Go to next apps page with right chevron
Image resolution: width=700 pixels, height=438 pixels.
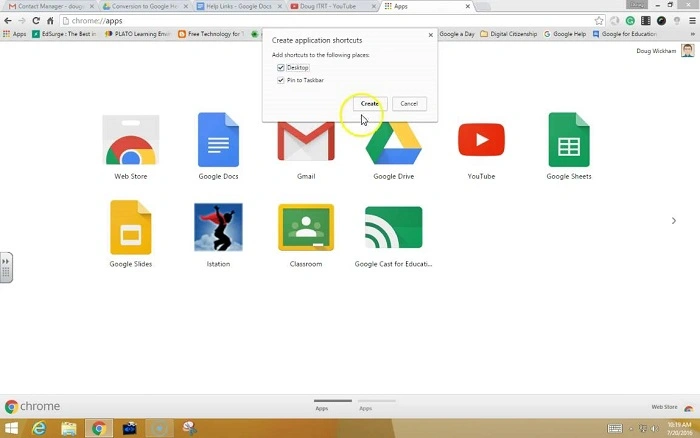(x=673, y=221)
